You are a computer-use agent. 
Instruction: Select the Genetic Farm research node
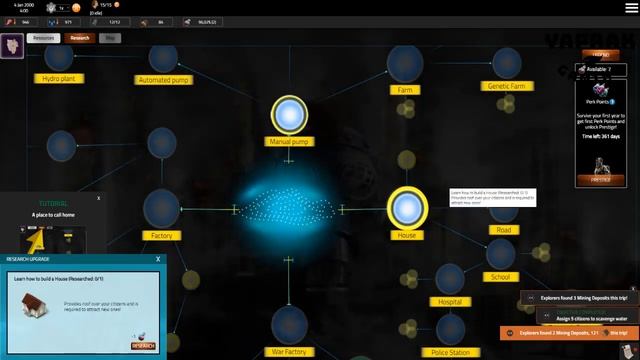507,63
